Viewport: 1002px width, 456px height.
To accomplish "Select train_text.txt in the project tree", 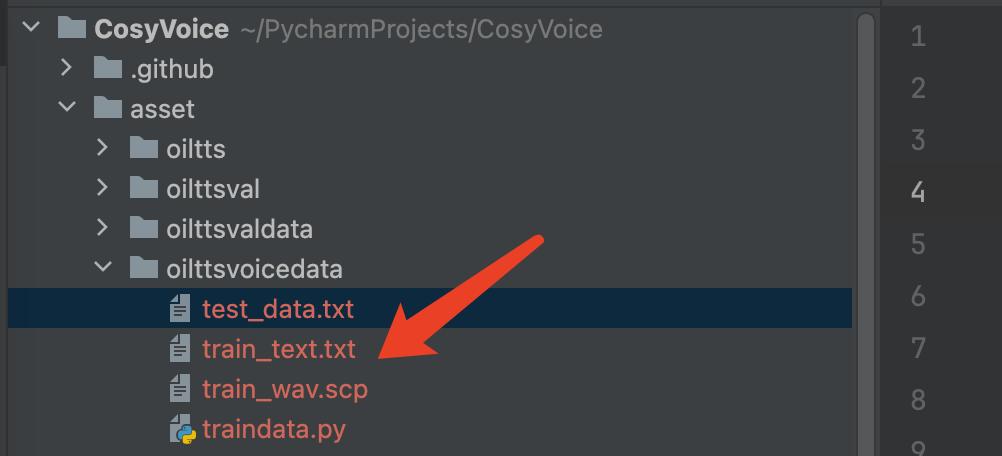I will tap(278, 349).
